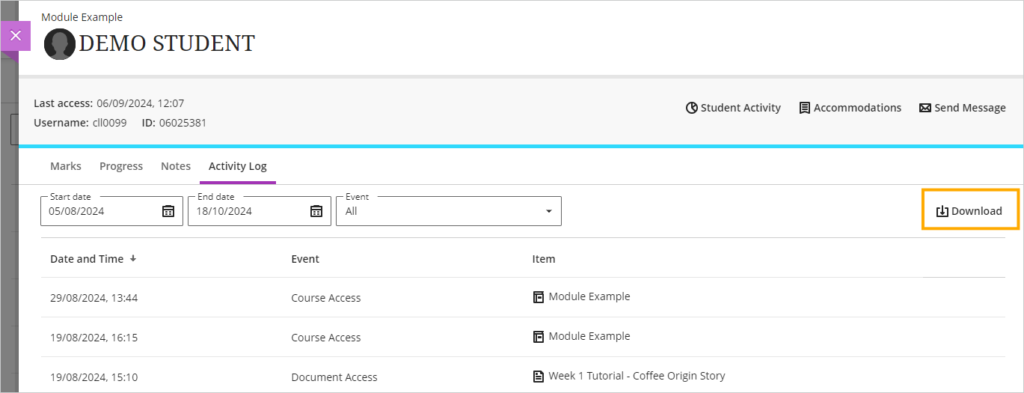The width and height of the screenshot is (1024, 393).
Task: Click the Demo Student avatar icon
Action: click(59, 44)
